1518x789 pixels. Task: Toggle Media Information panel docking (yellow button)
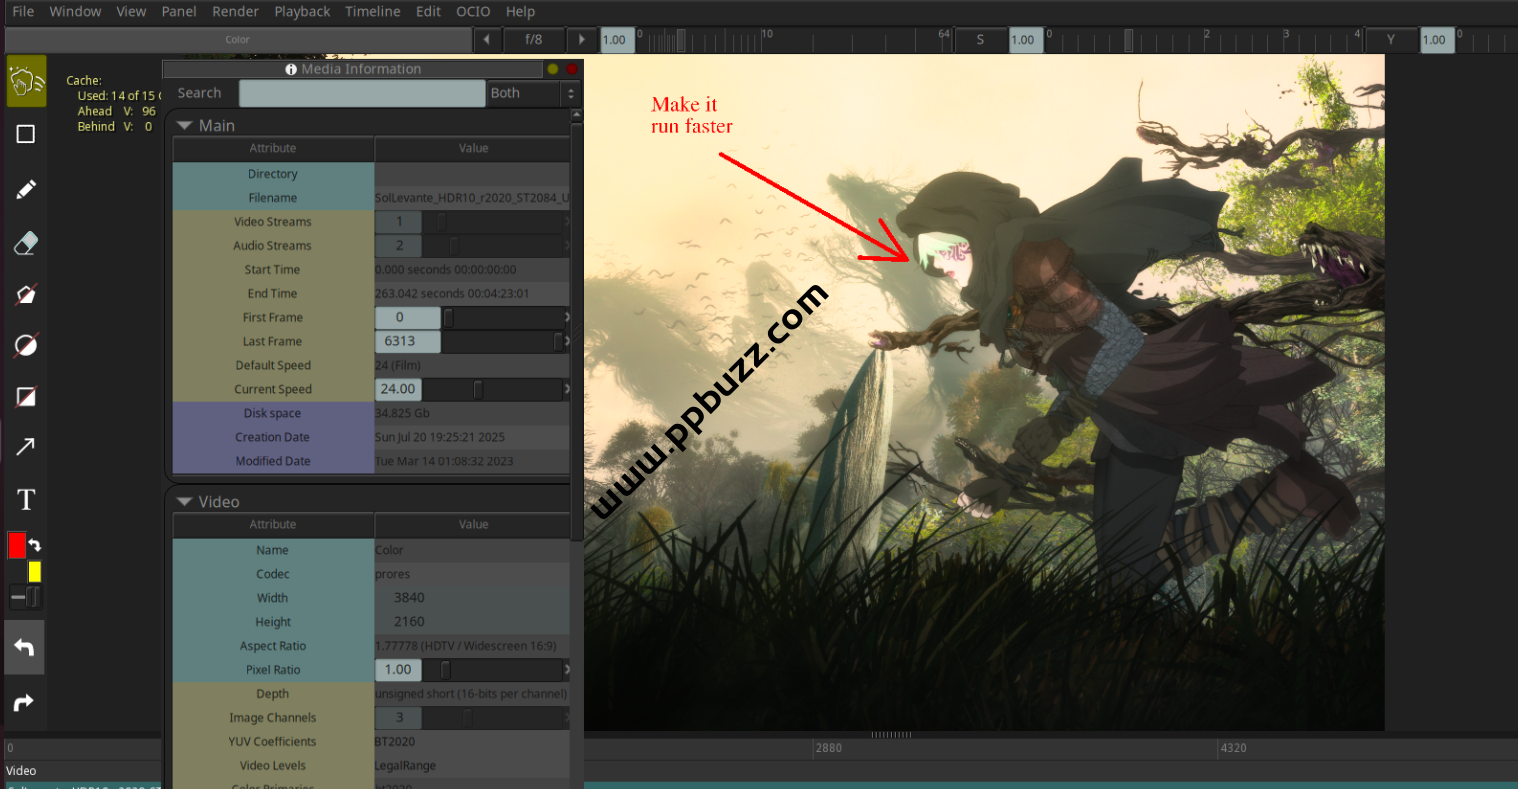tap(552, 69)
